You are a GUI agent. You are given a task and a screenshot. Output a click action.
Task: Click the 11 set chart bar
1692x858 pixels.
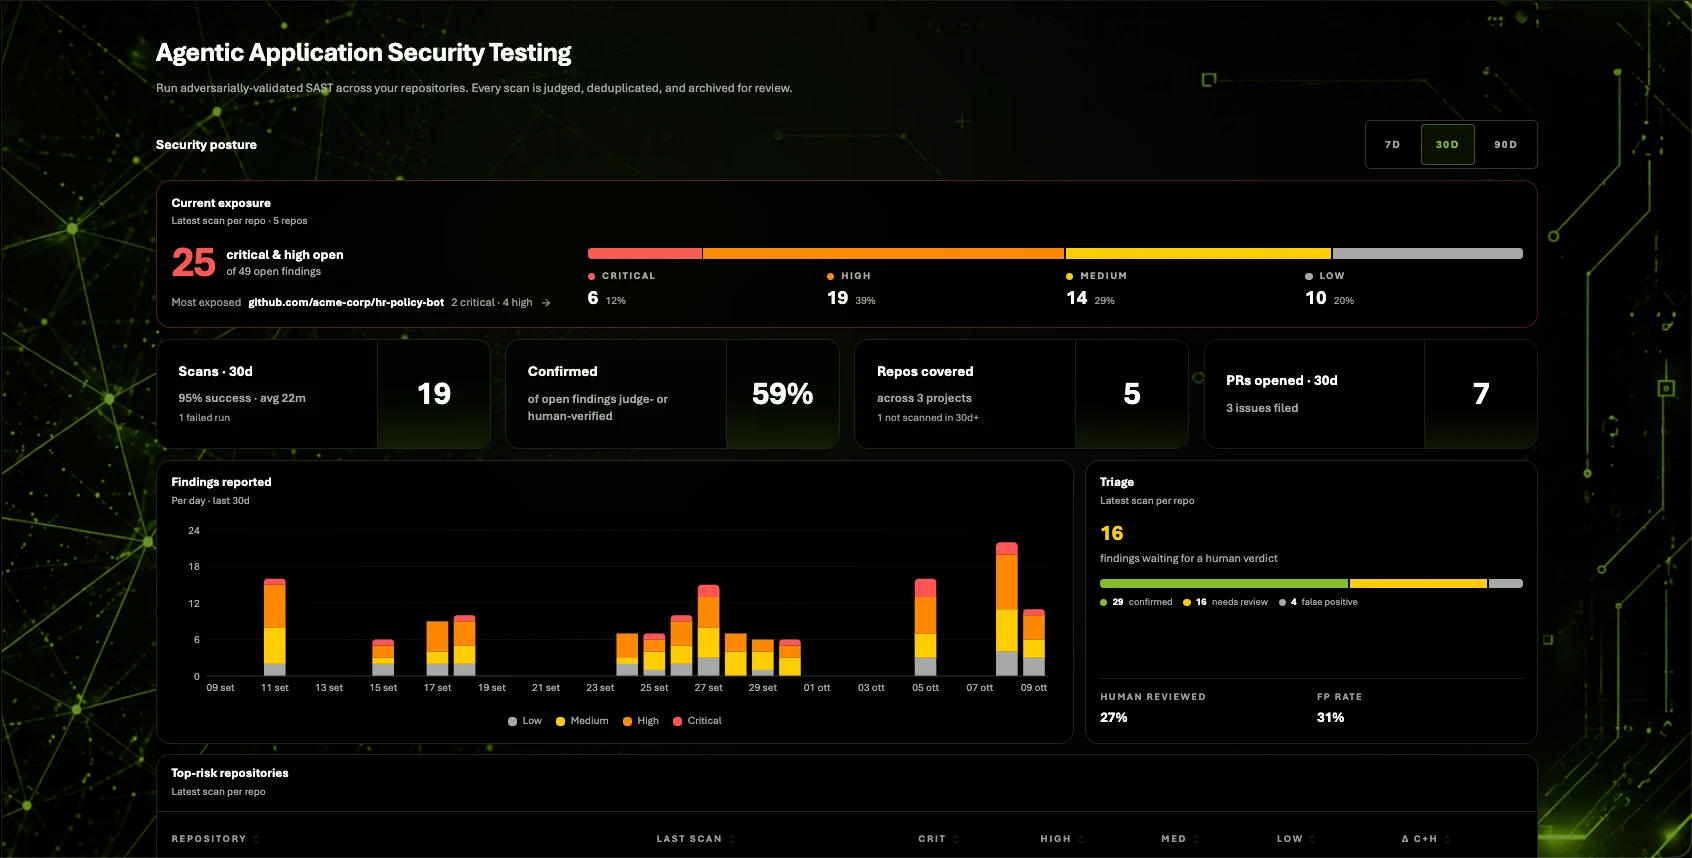coord(275,627)
